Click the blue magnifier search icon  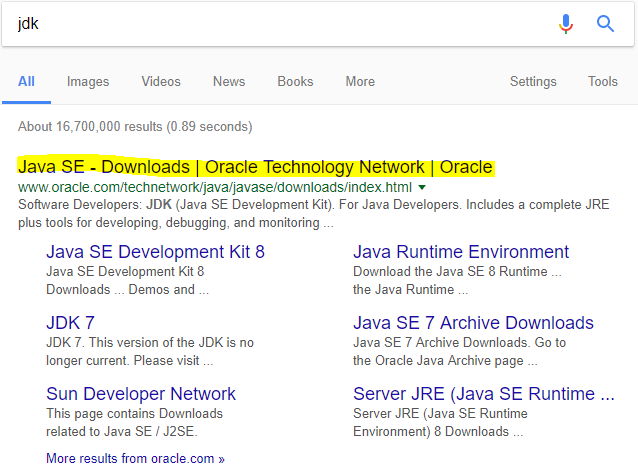coord(605,24)
